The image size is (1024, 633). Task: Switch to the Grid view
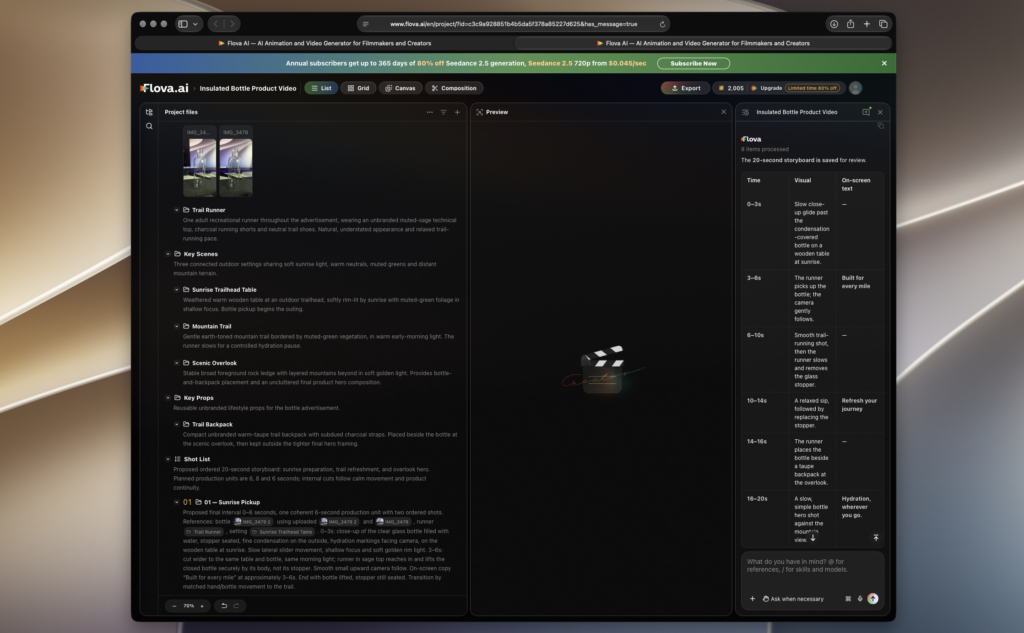click(x=358, y=88)
